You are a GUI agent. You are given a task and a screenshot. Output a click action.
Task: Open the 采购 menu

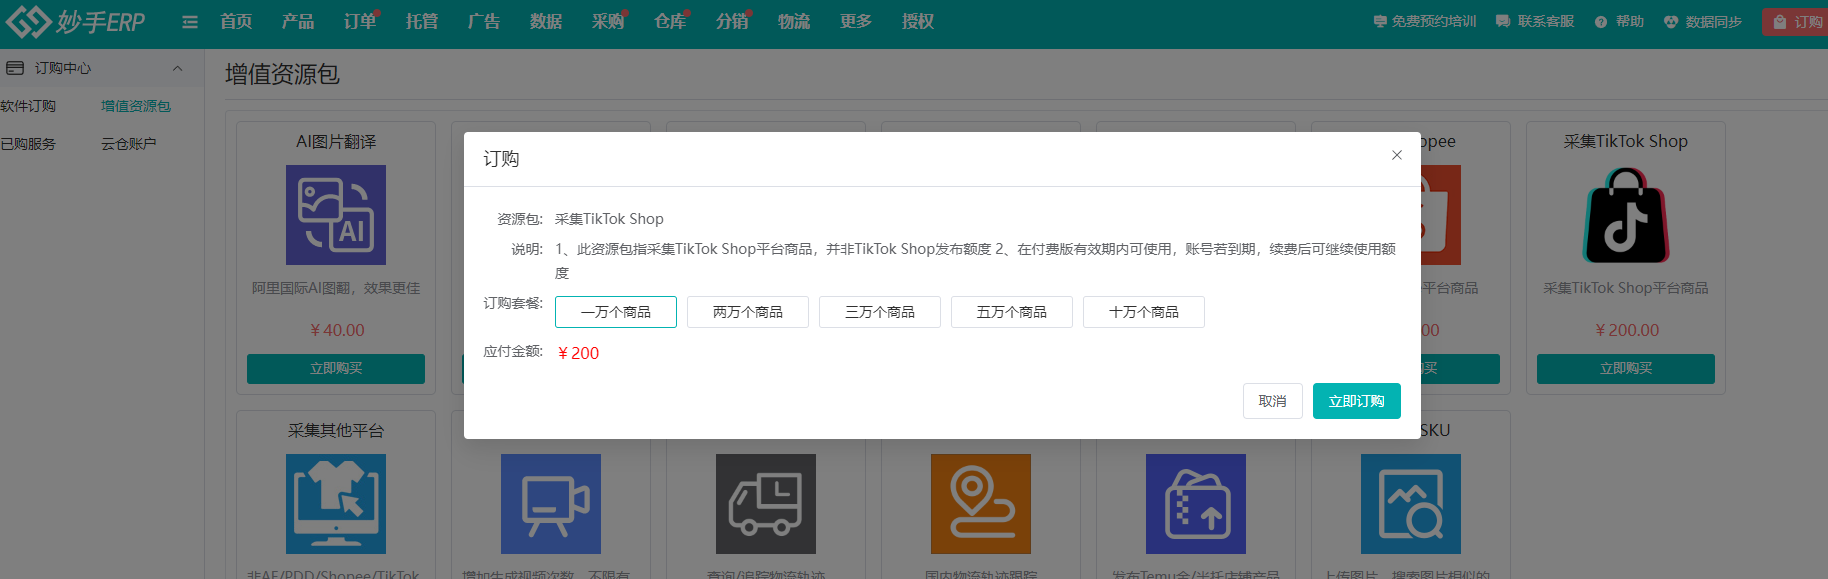pyautogui.click(x=608, y=22)
